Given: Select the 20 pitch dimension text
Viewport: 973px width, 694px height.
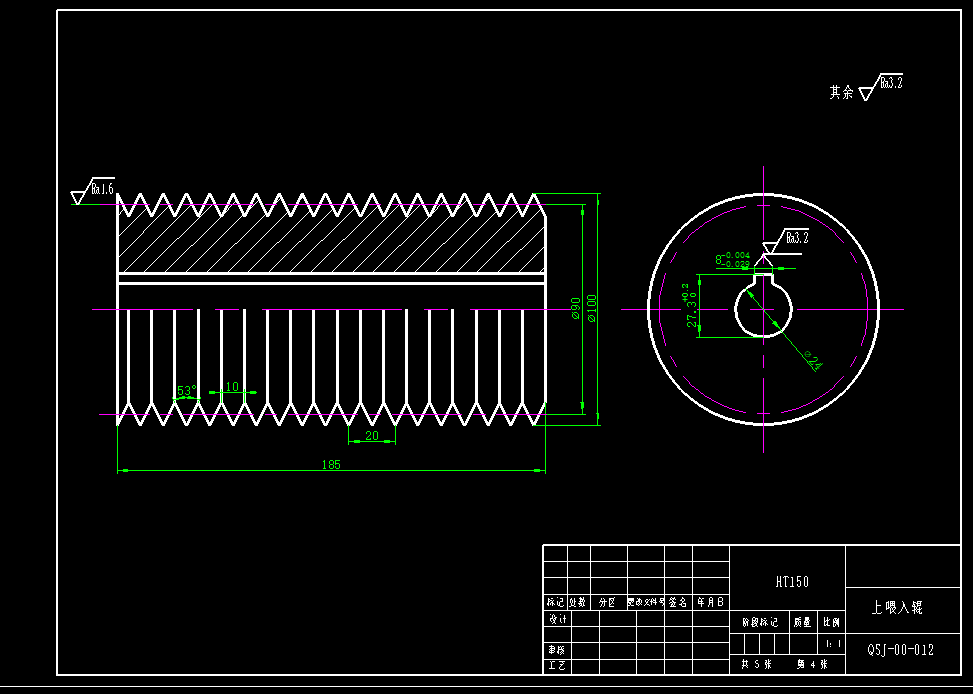Looking at the screenshot, I should click(x=372, y=436).
